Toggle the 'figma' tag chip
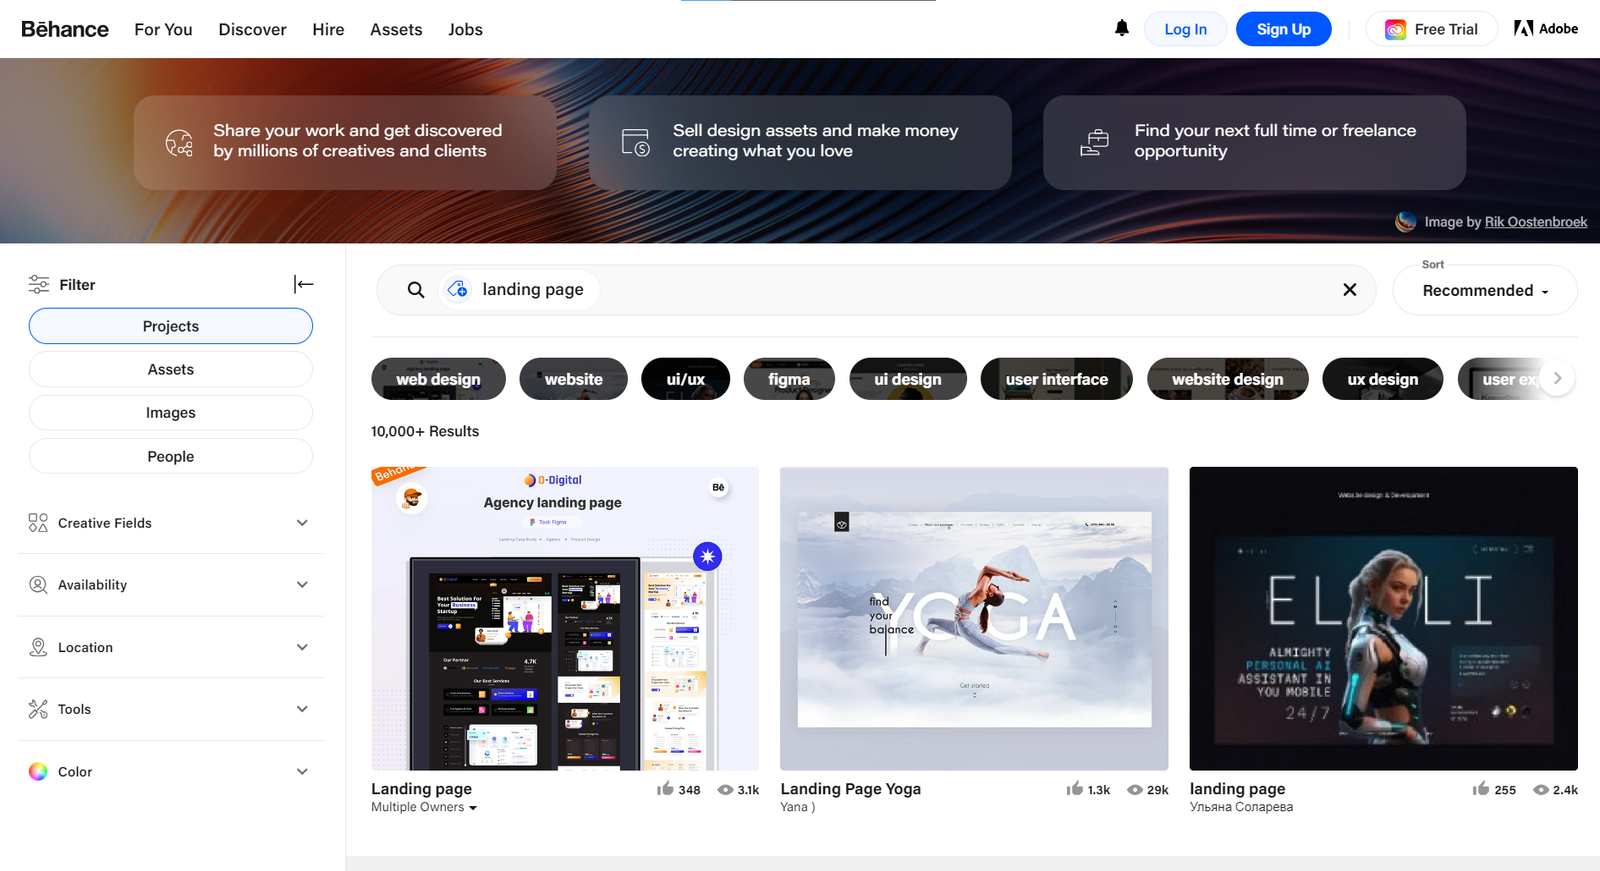This screenshot has height=871, width=1600. pyautogui.click(x=789, y=379)
